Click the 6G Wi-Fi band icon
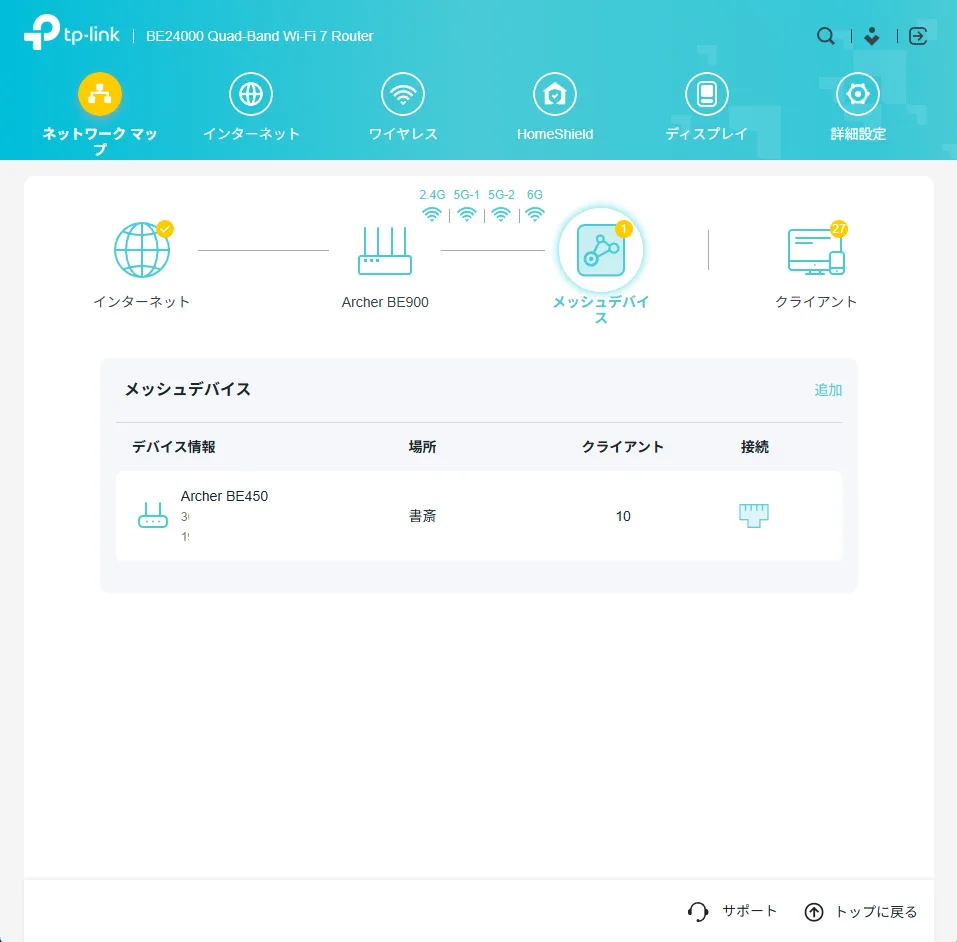The width and height of the screenshot is (957, 942). [x=535, y=214]
